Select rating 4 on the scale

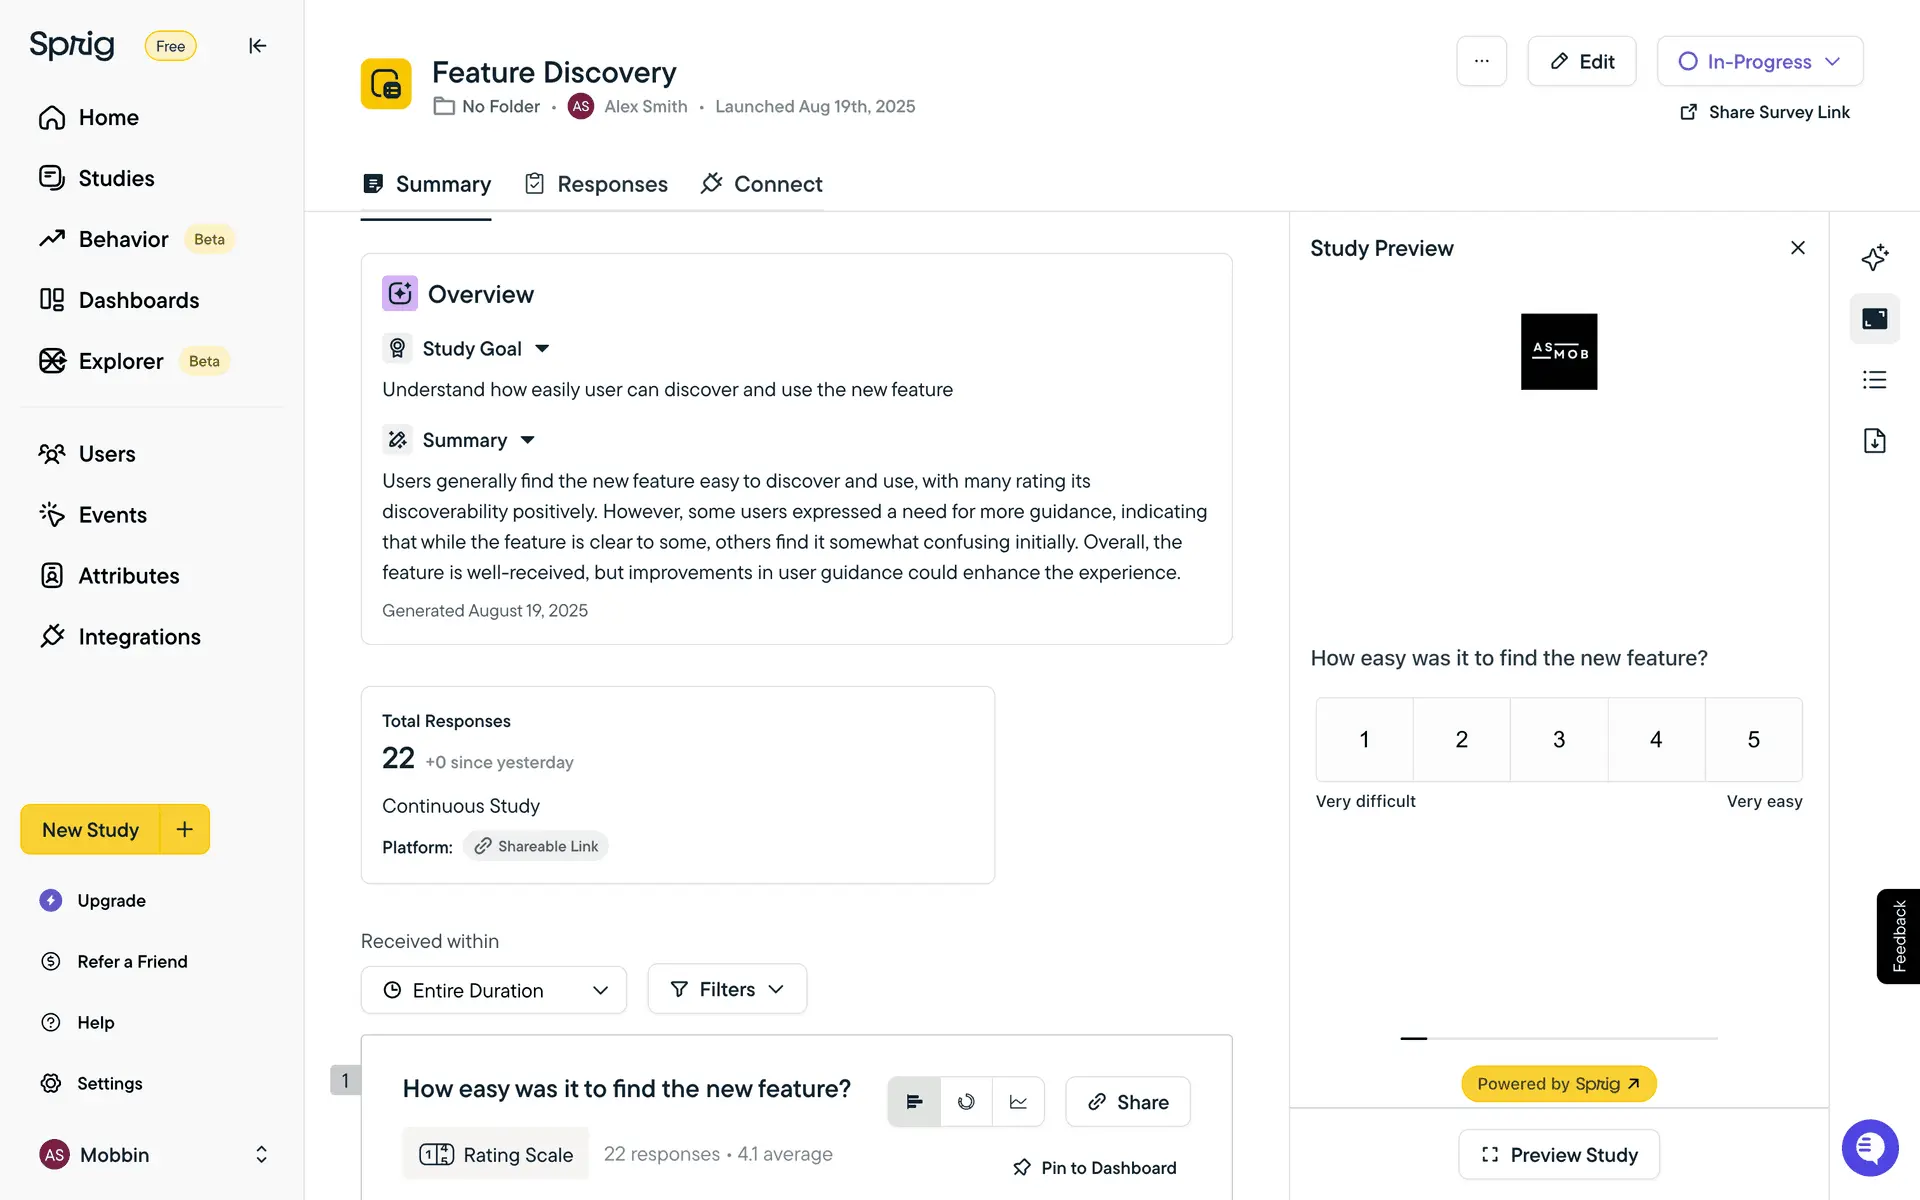click(1656, 740)
